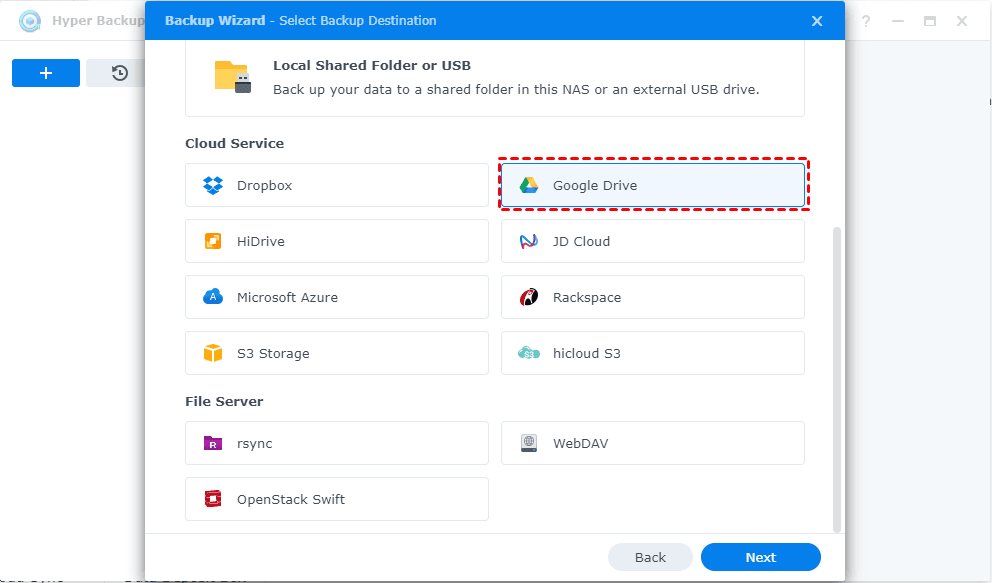The height and width of the screenshot is (583, 992).
Task: Close the Backup Wizard dialog
Action: [817, 21]
